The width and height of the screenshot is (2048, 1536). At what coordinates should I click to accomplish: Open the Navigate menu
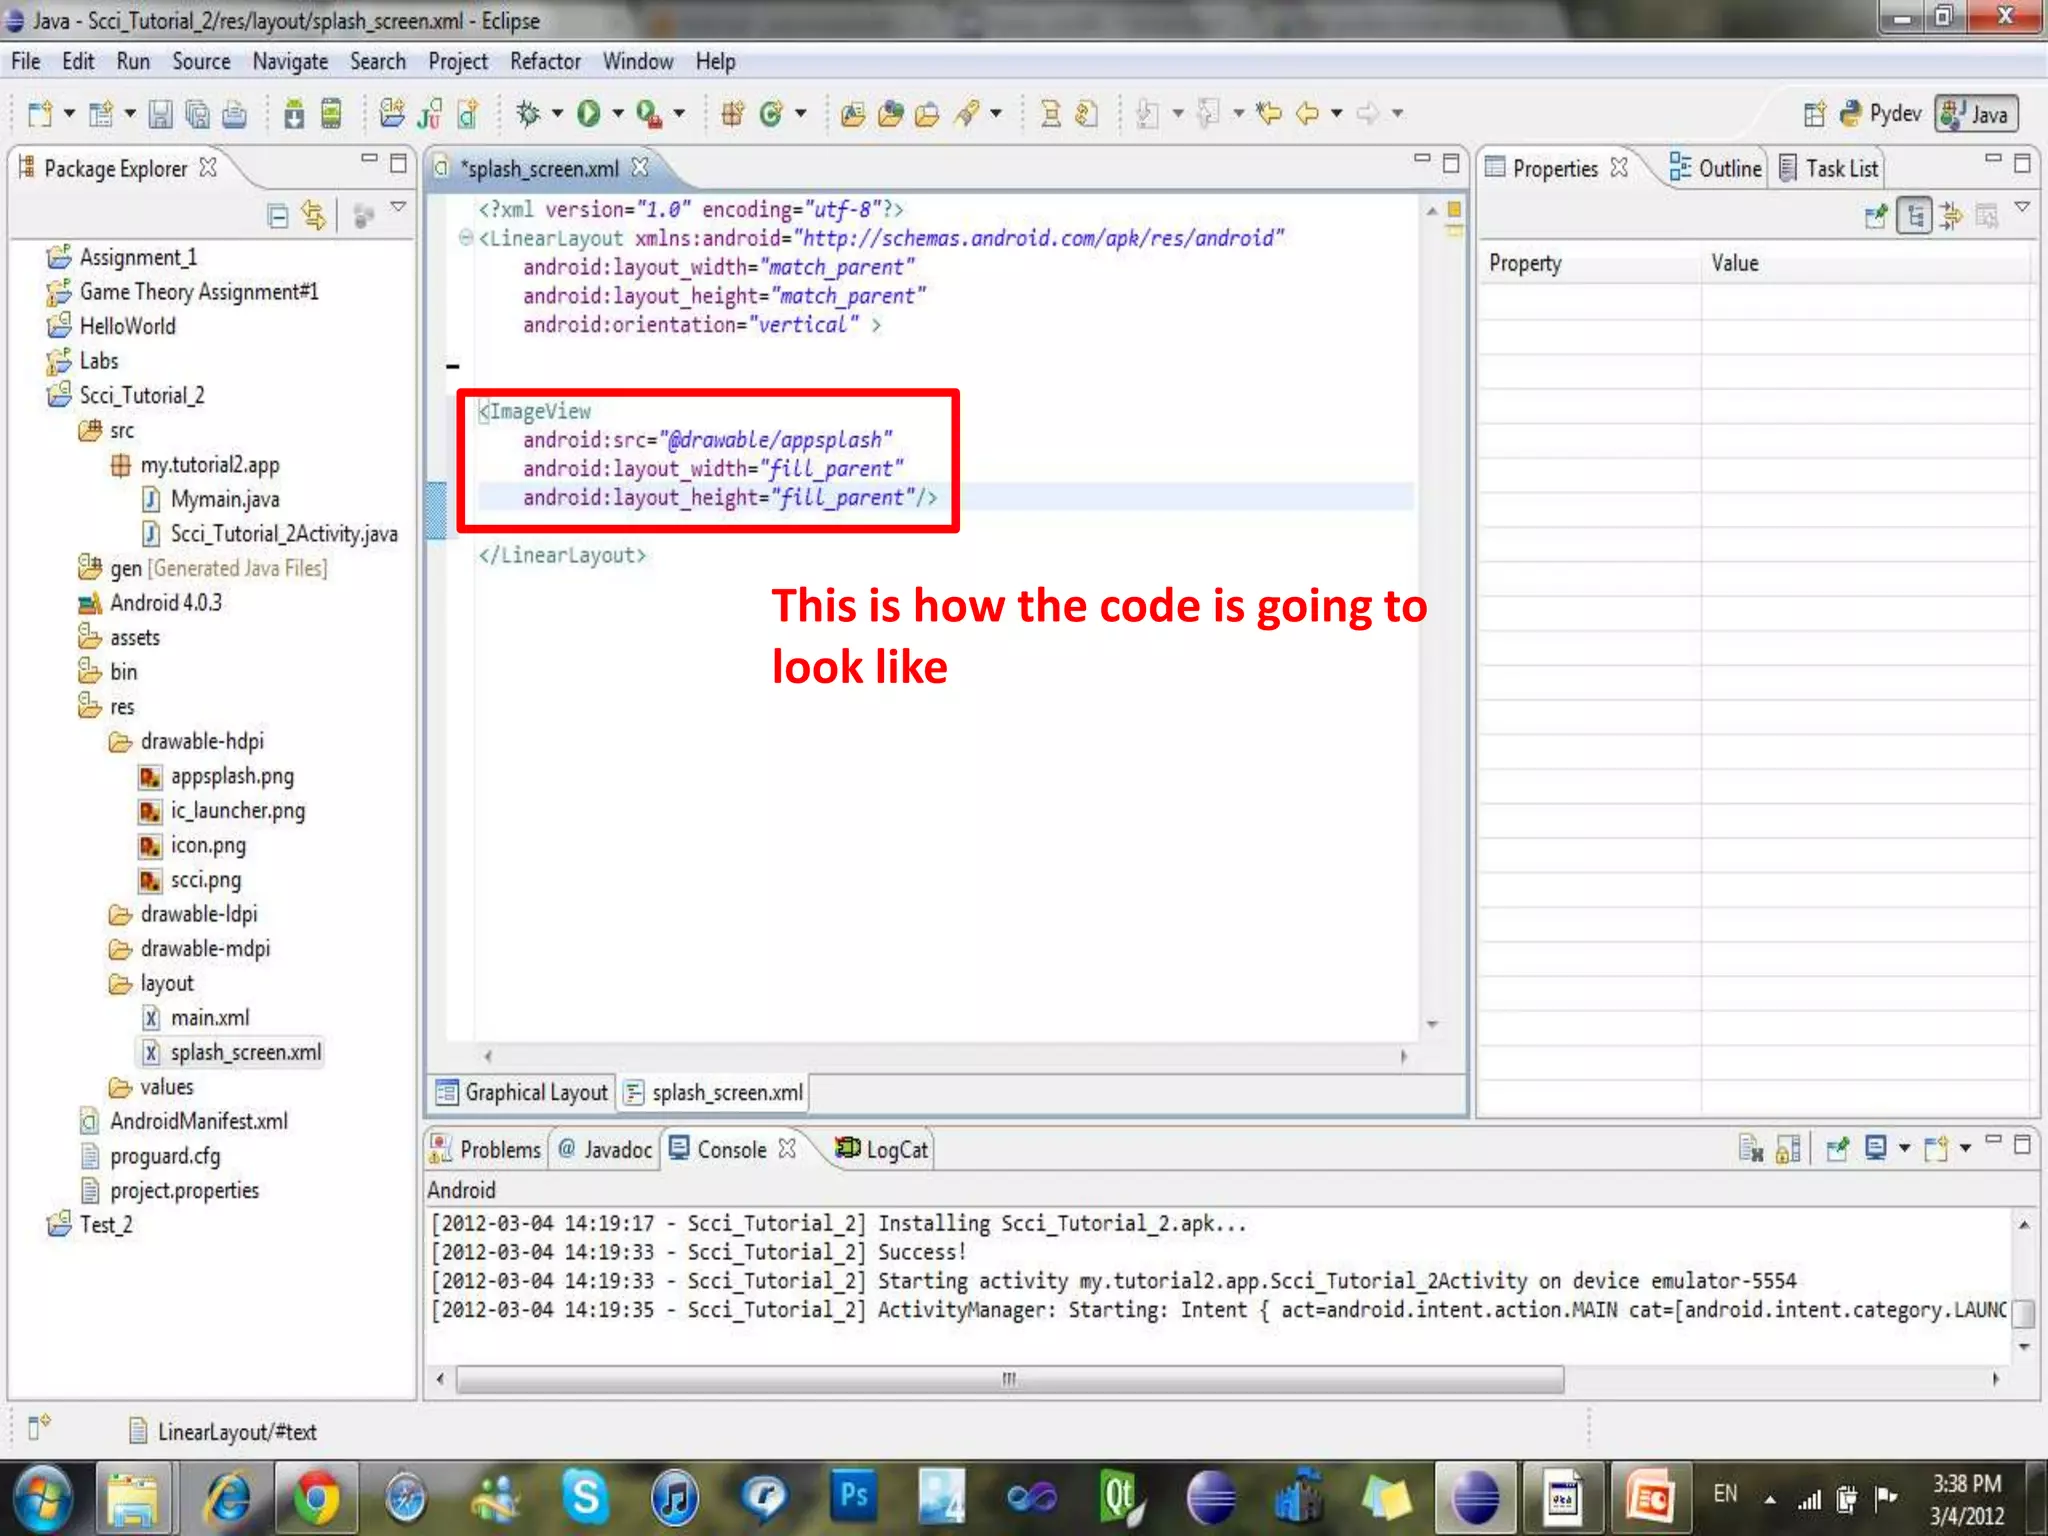290,62
